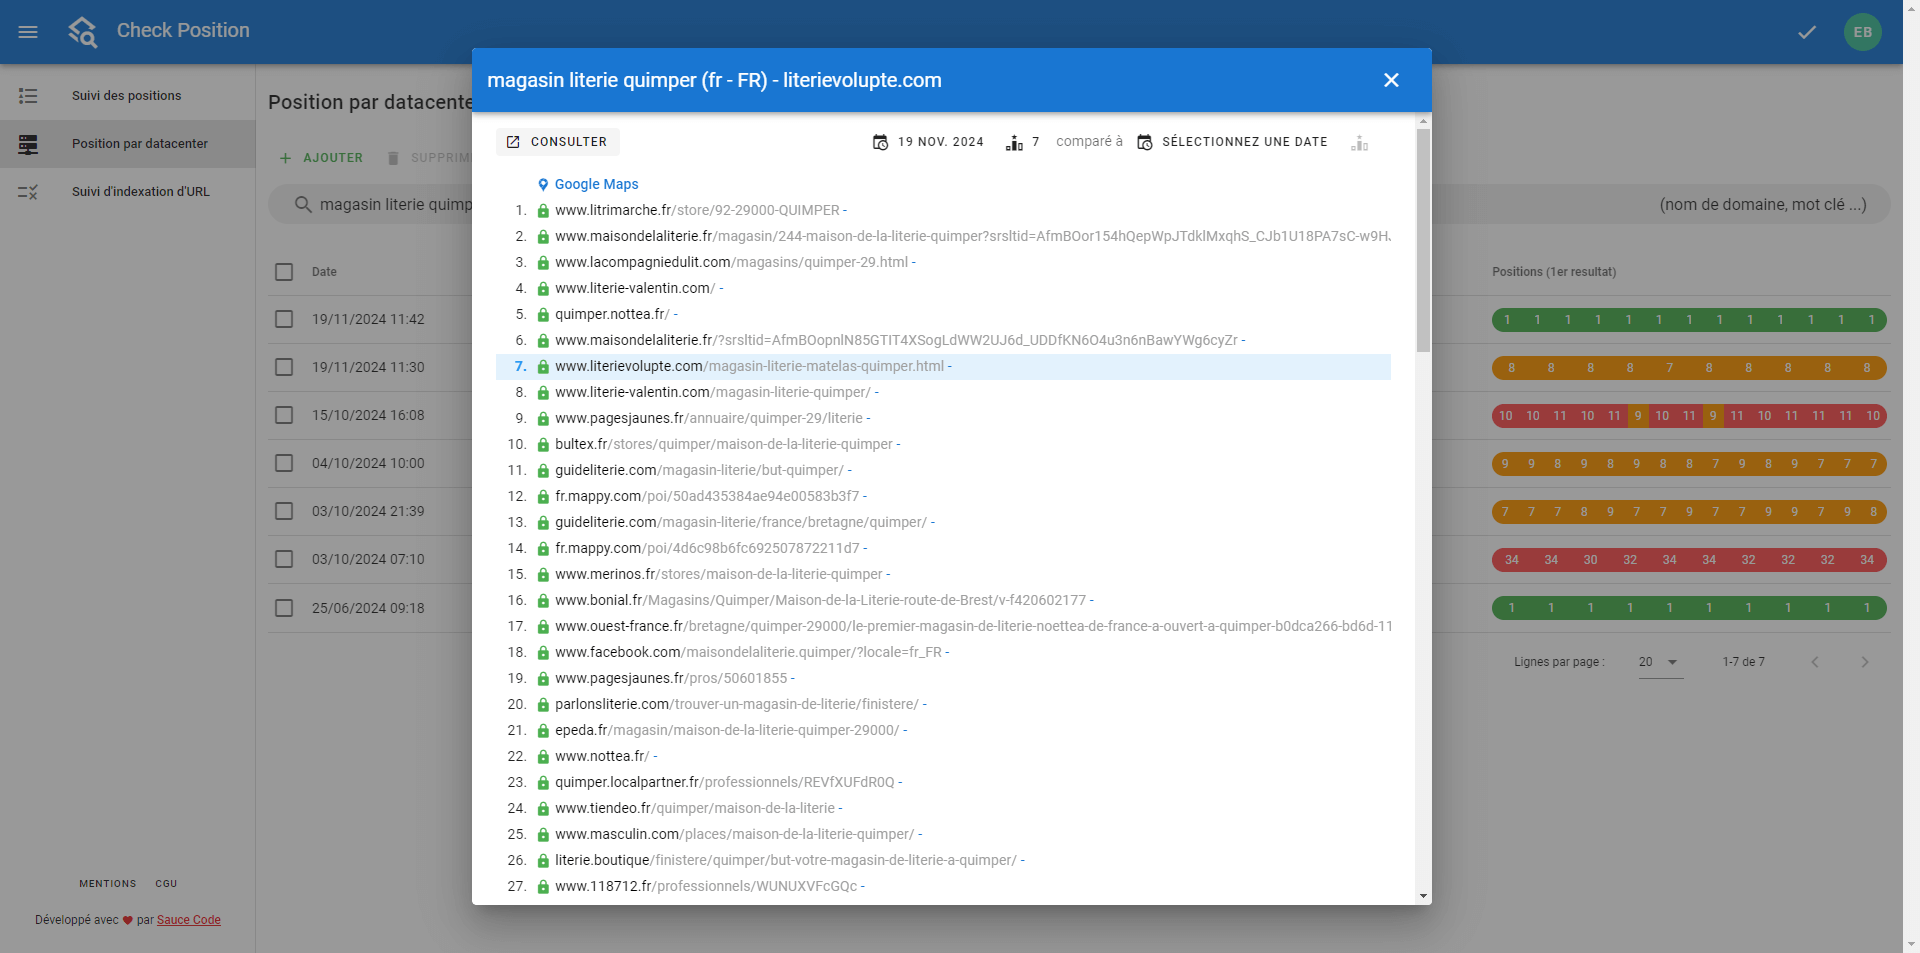
Task: Check the 19/11/2024 11:42 row checkbox
Action: tap(284, 319)
